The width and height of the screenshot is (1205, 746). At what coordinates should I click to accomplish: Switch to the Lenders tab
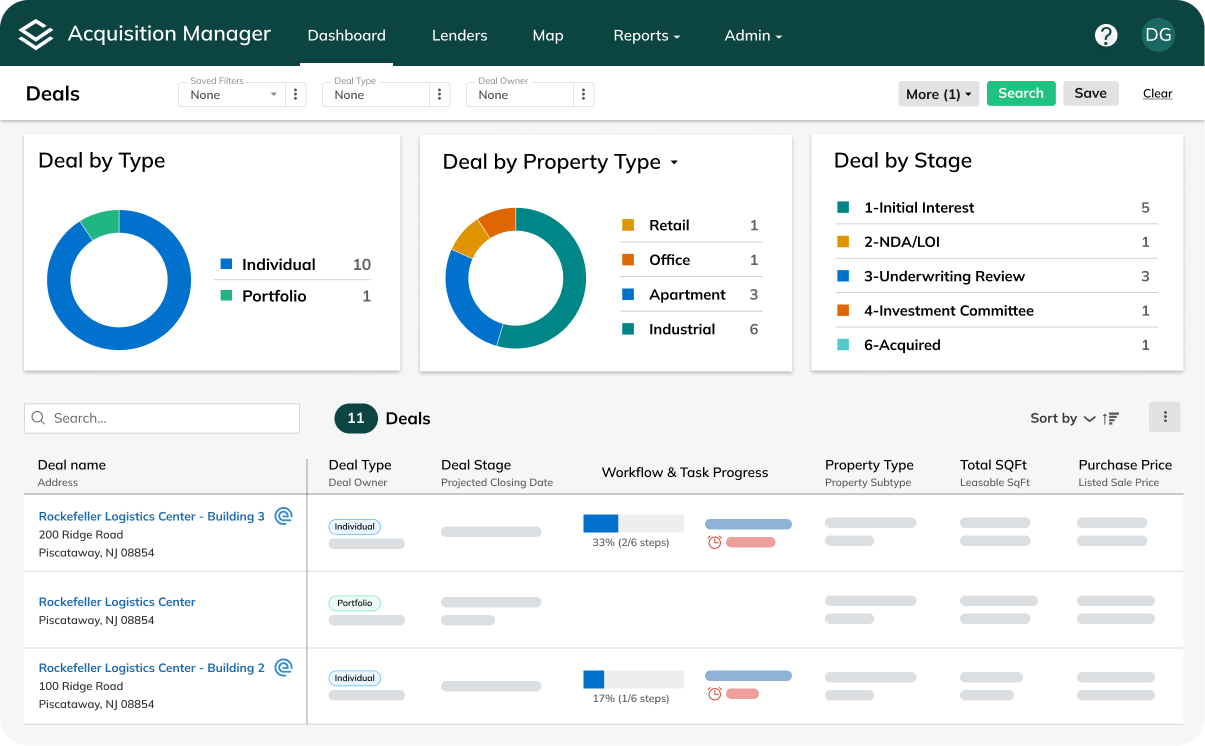(x=459, y=35)
